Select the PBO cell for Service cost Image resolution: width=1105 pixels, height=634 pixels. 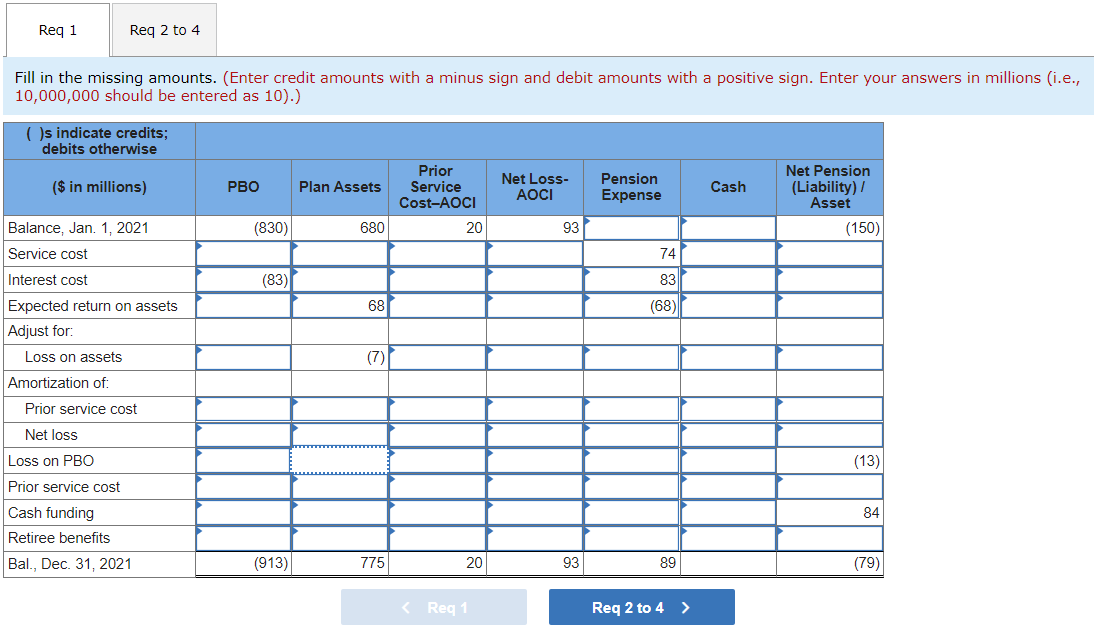(242, 253)
